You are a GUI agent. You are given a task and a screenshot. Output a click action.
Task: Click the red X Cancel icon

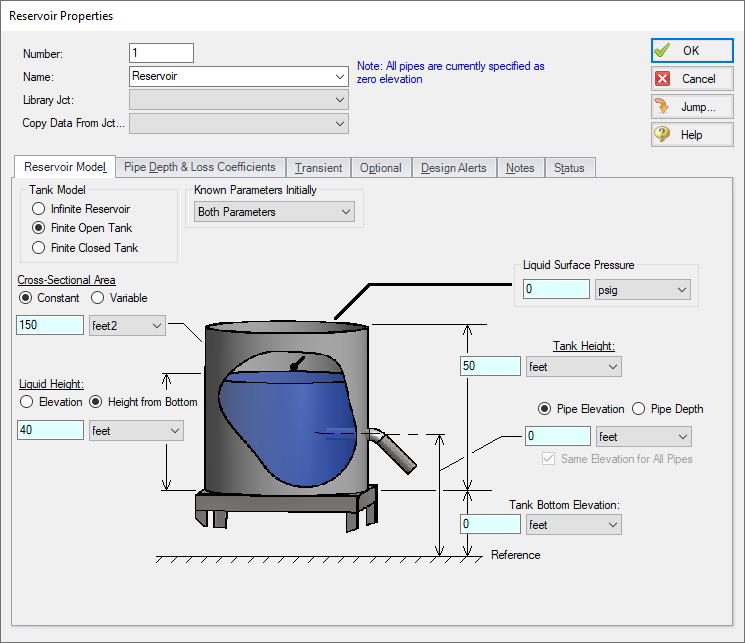[662, 79]
